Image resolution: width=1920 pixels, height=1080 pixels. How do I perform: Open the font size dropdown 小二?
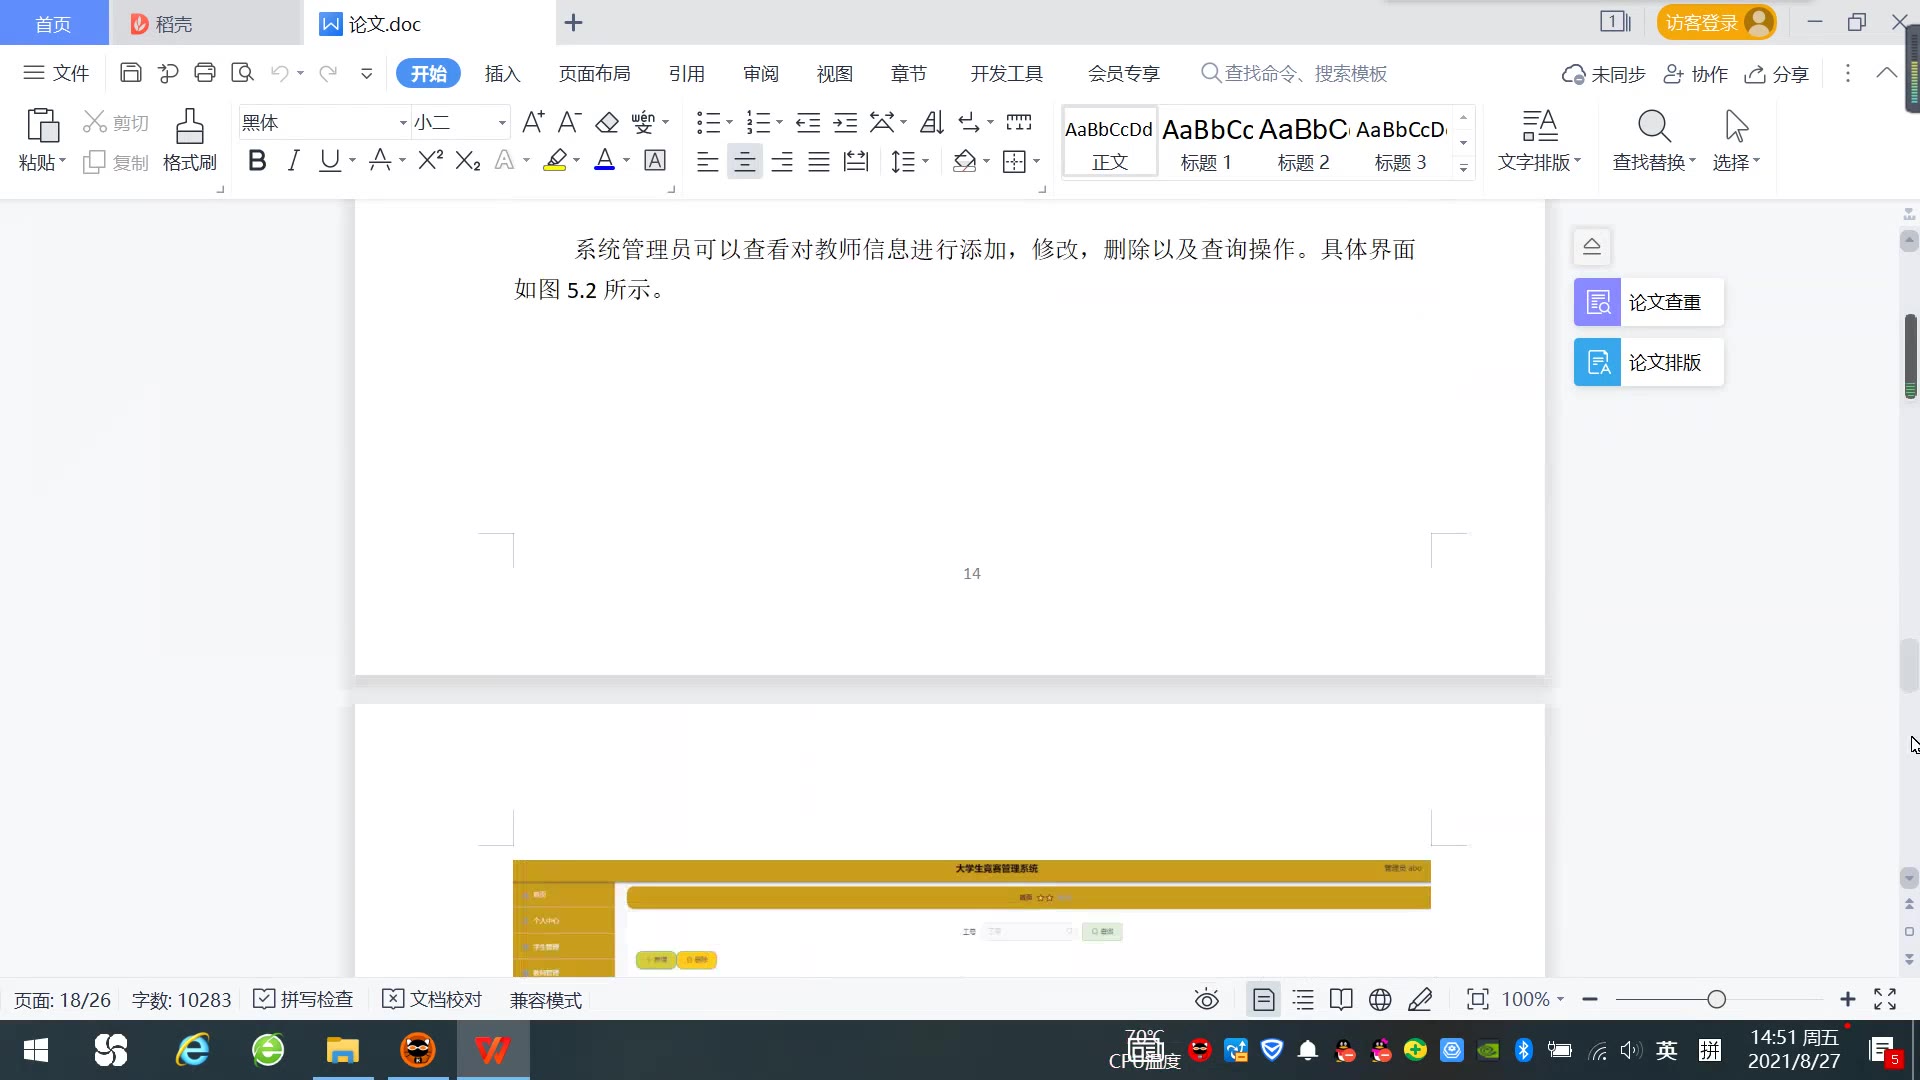(502, 123)
